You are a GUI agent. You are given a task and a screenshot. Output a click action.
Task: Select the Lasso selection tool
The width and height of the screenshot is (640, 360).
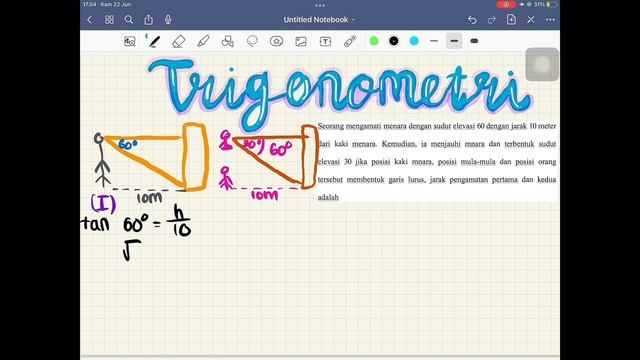click(x=252, y=41)
